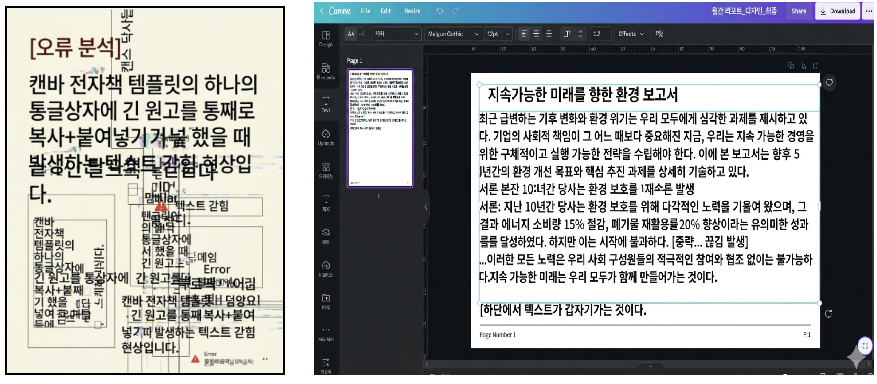This screenshot has height=384, width=877.
Task: Open the capital T icon panel in the sidebar
Action: (x=326, y=202)
